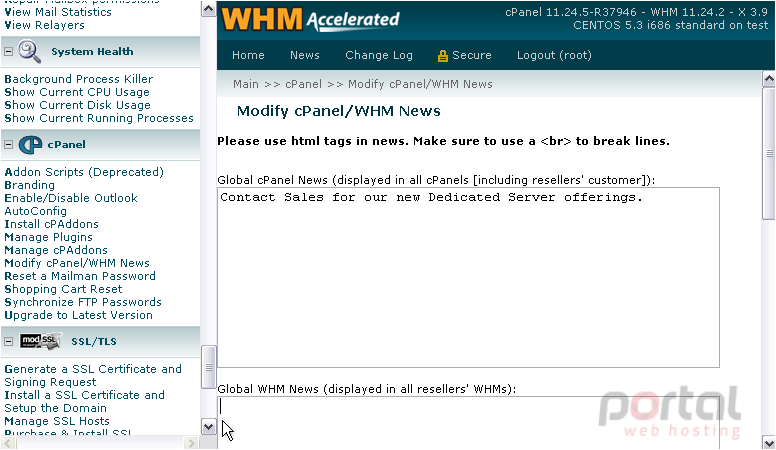
Task: Click inside the Global cPanel News textarea
Action: [x=468, y=278]
